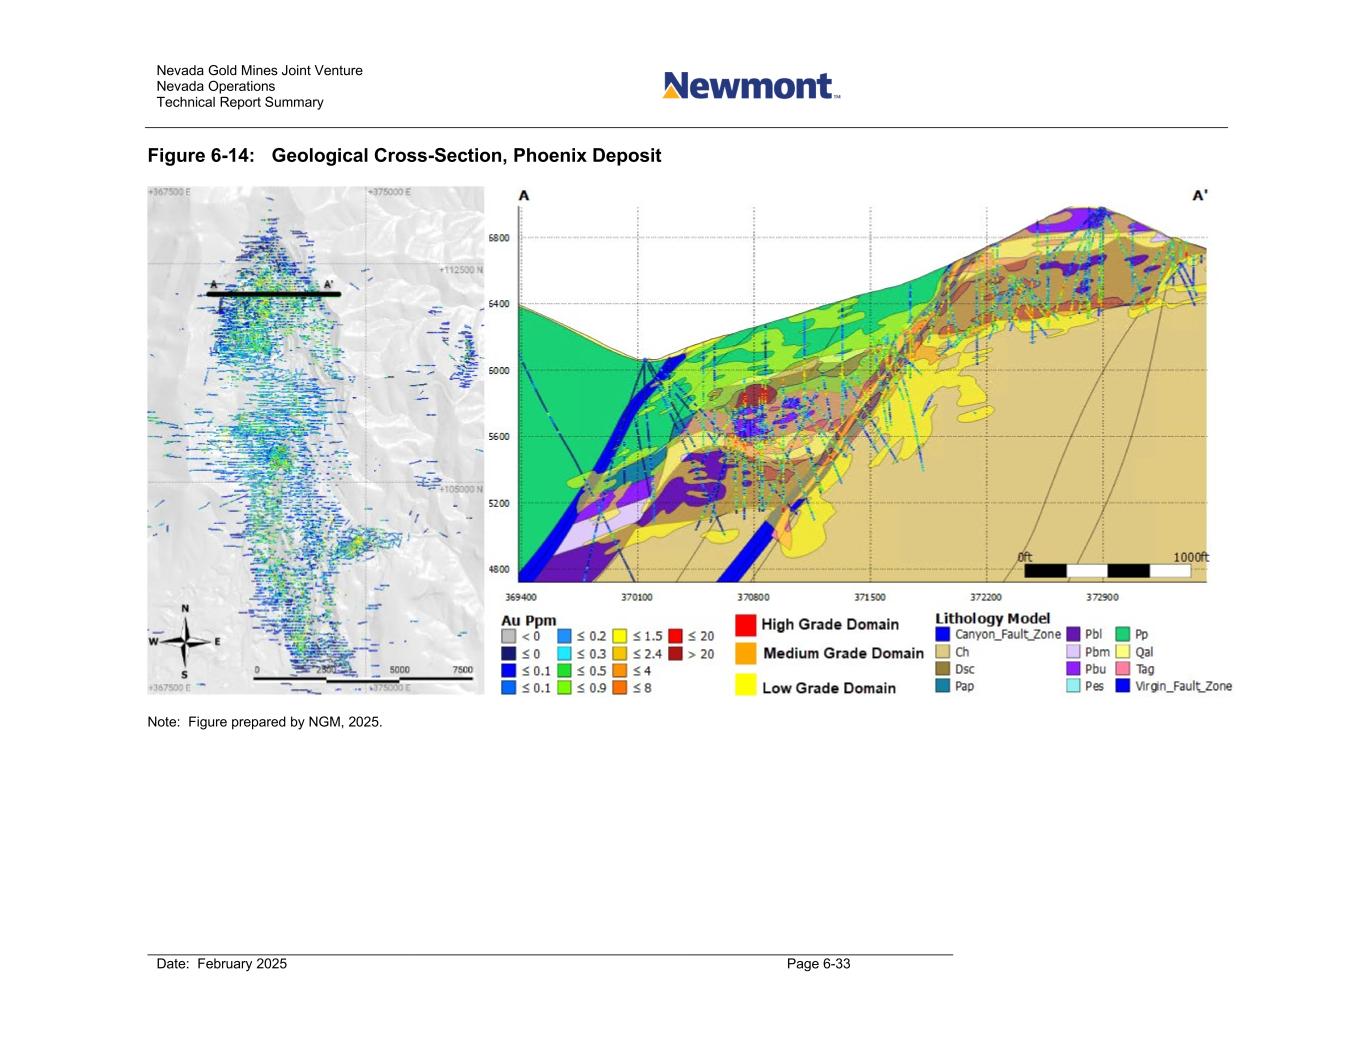Select the Medium Grade Domain orange swatch
The image size is (1365, 1055).
coord(745,654)
